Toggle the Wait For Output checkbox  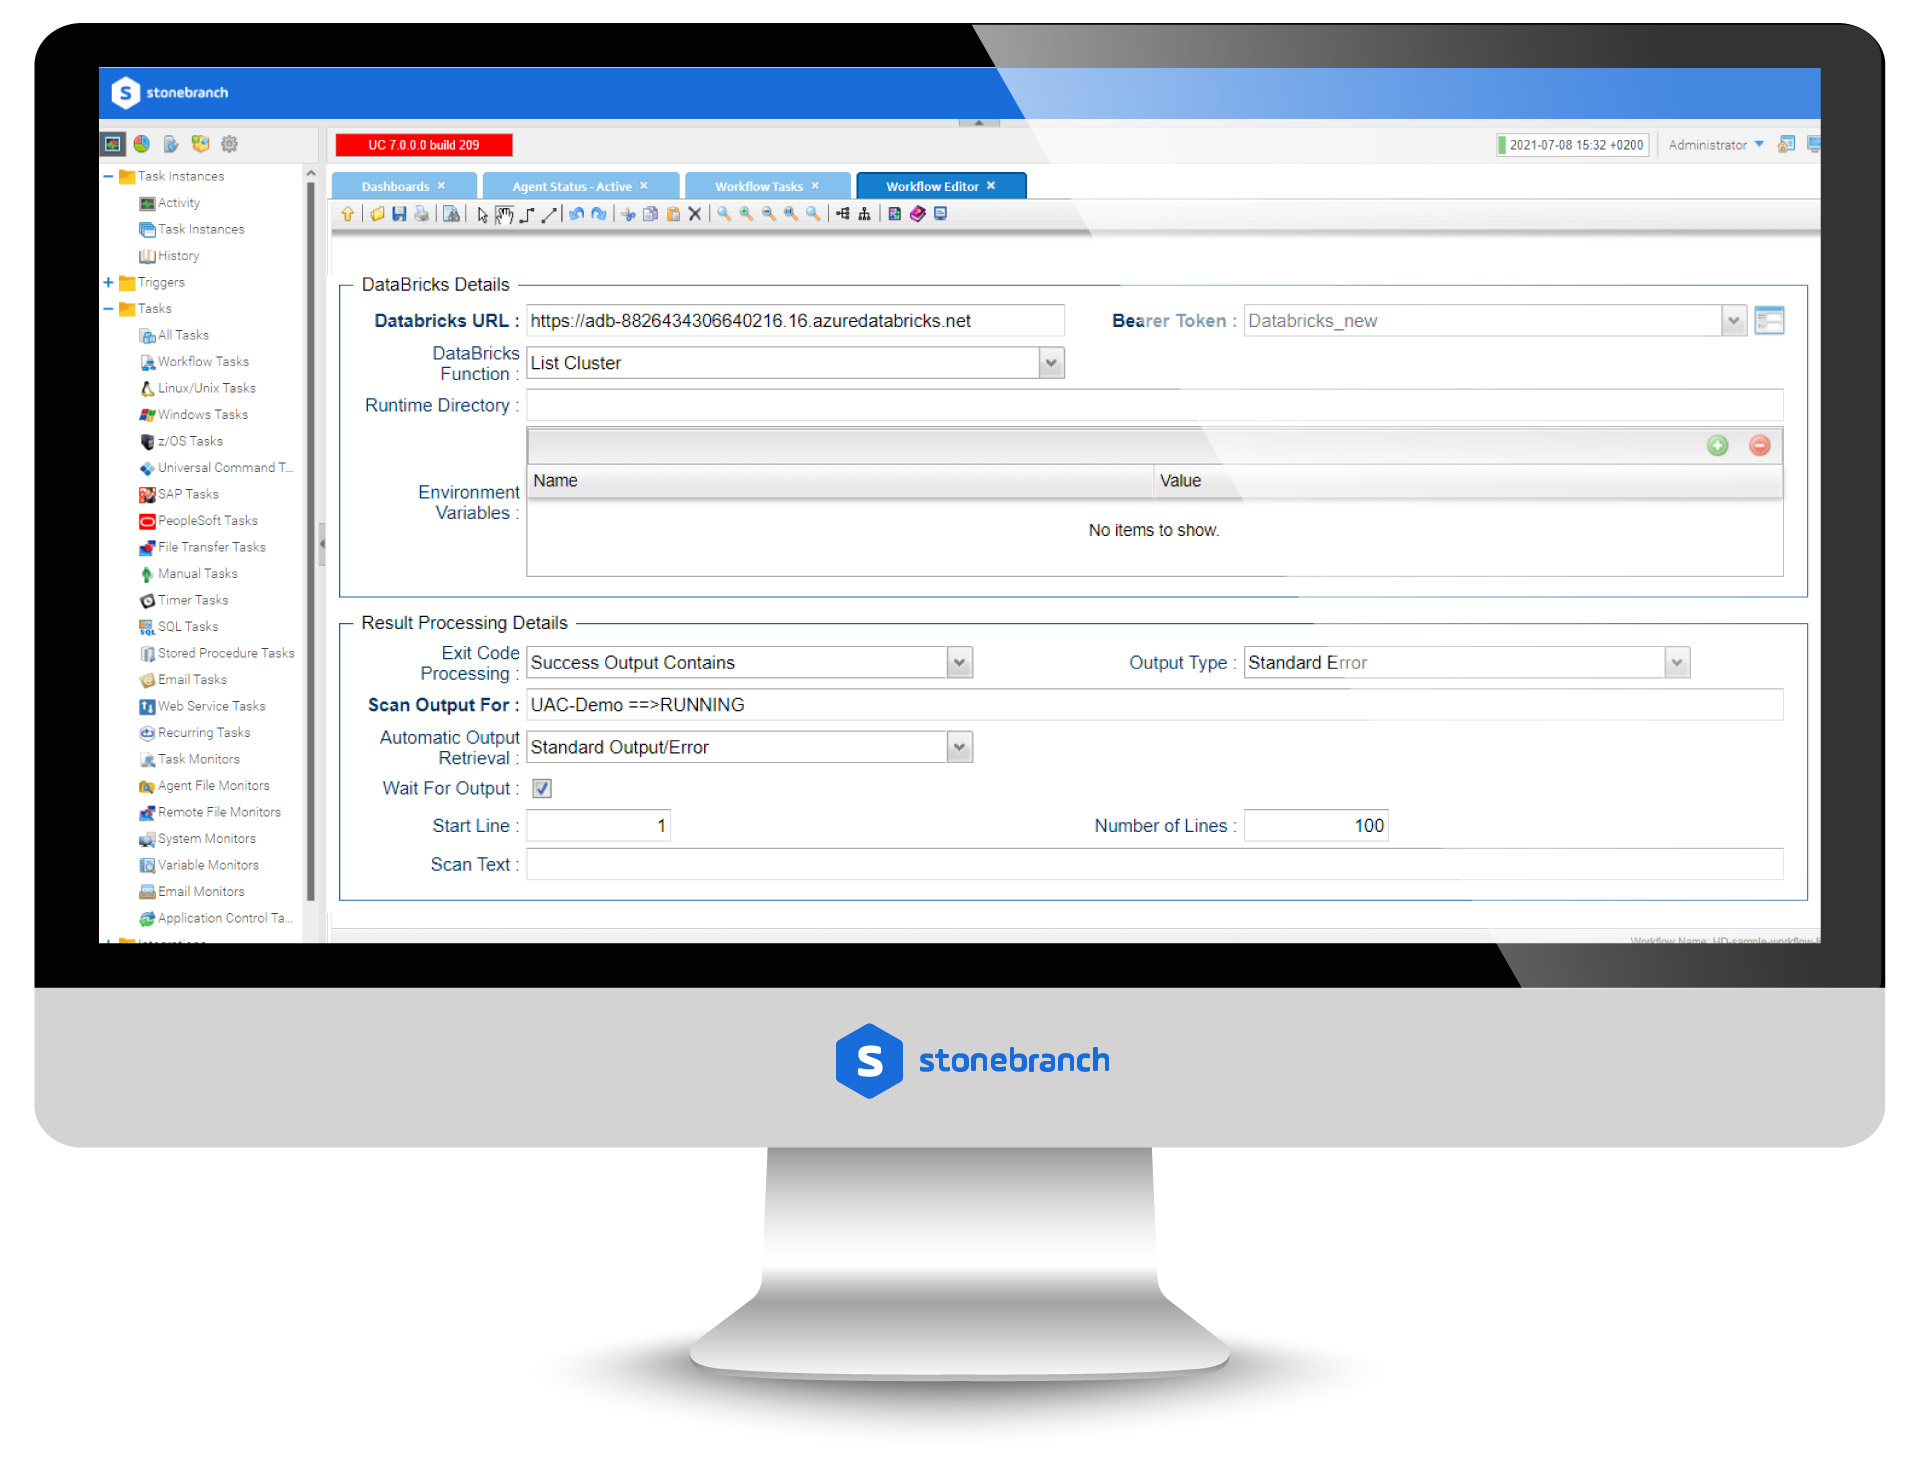[x=545, y=789]
